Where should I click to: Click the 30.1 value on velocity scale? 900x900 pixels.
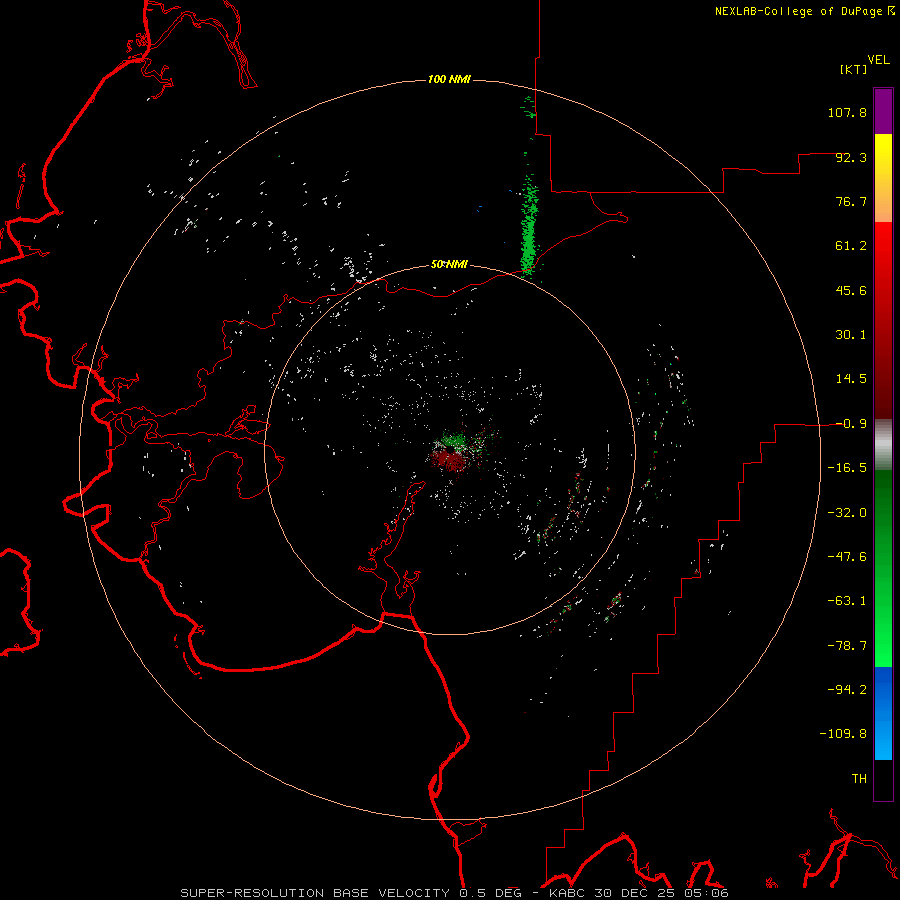[x=851, y=335]
